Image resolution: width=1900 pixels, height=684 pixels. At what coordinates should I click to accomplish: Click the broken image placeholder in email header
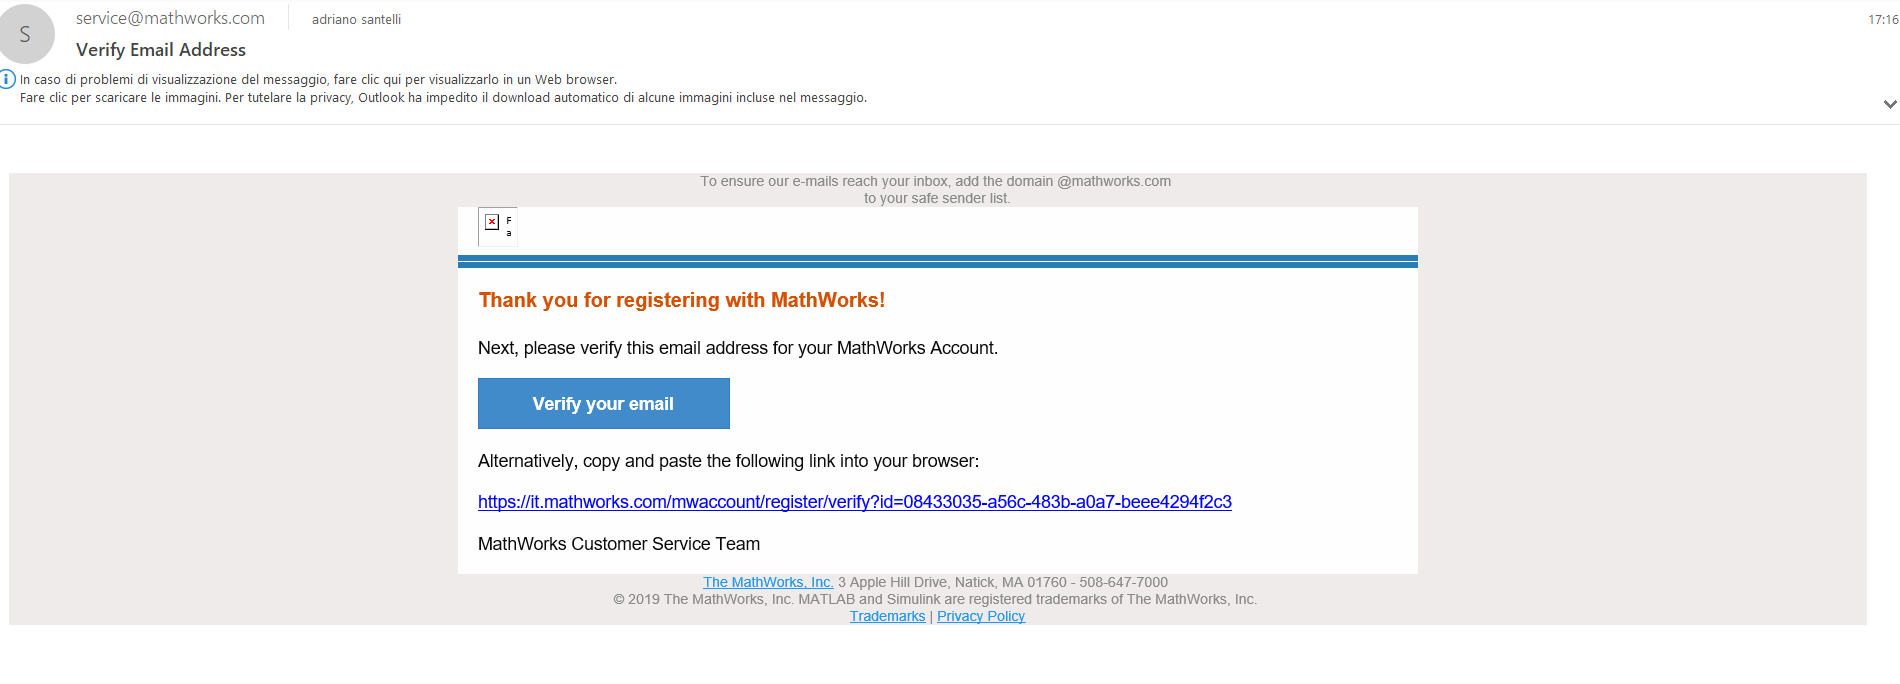click(497, 226)
